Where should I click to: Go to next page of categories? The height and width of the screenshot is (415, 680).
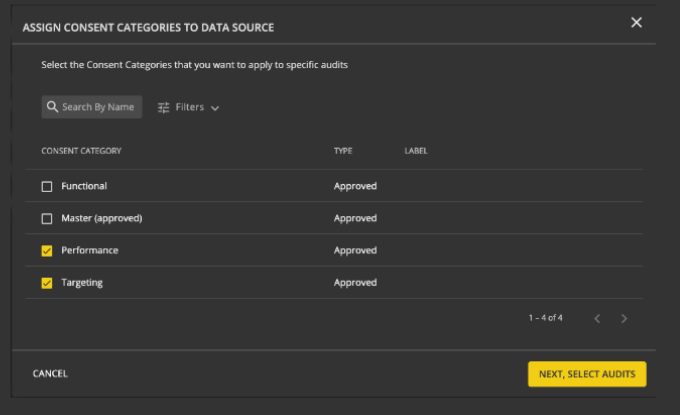[x=624, y=318]
